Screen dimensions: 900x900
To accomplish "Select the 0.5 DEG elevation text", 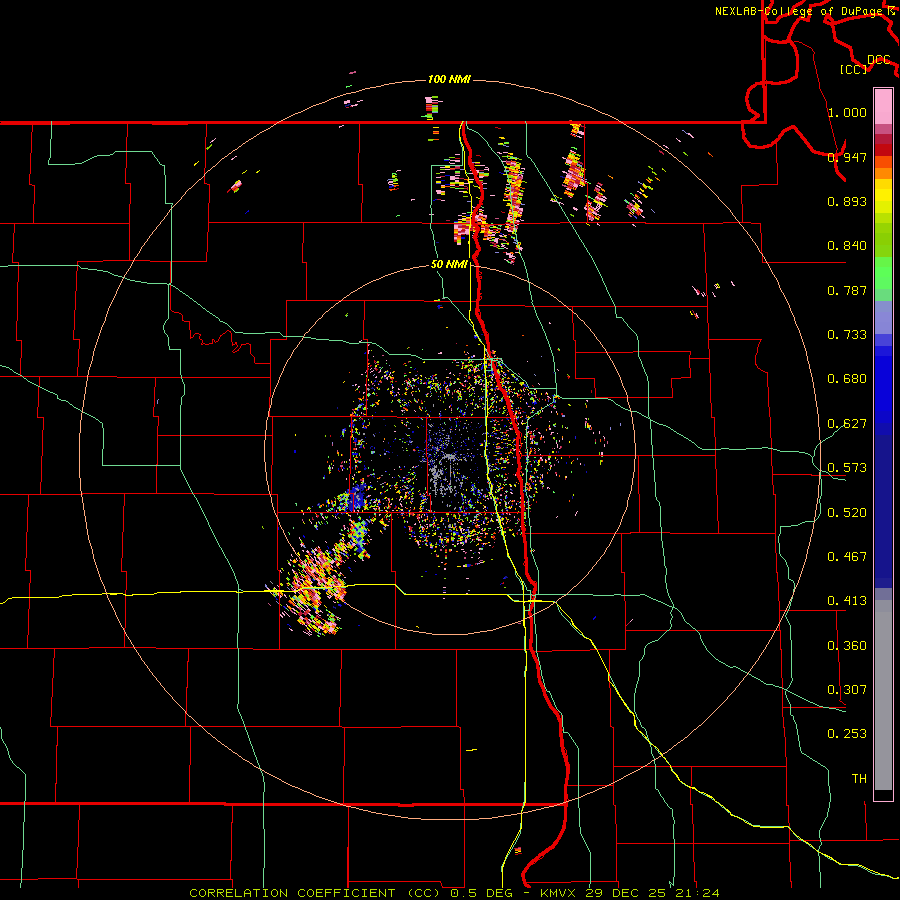I will click(x=482, y=893).
